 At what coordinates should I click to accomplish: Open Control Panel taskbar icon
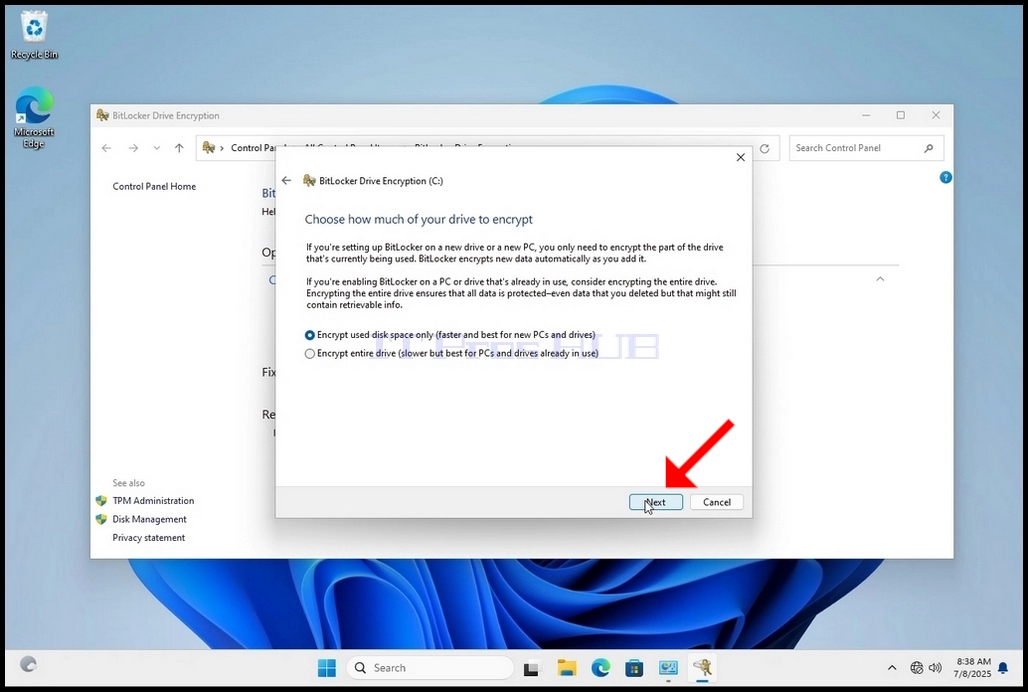[x=668, y=668]
